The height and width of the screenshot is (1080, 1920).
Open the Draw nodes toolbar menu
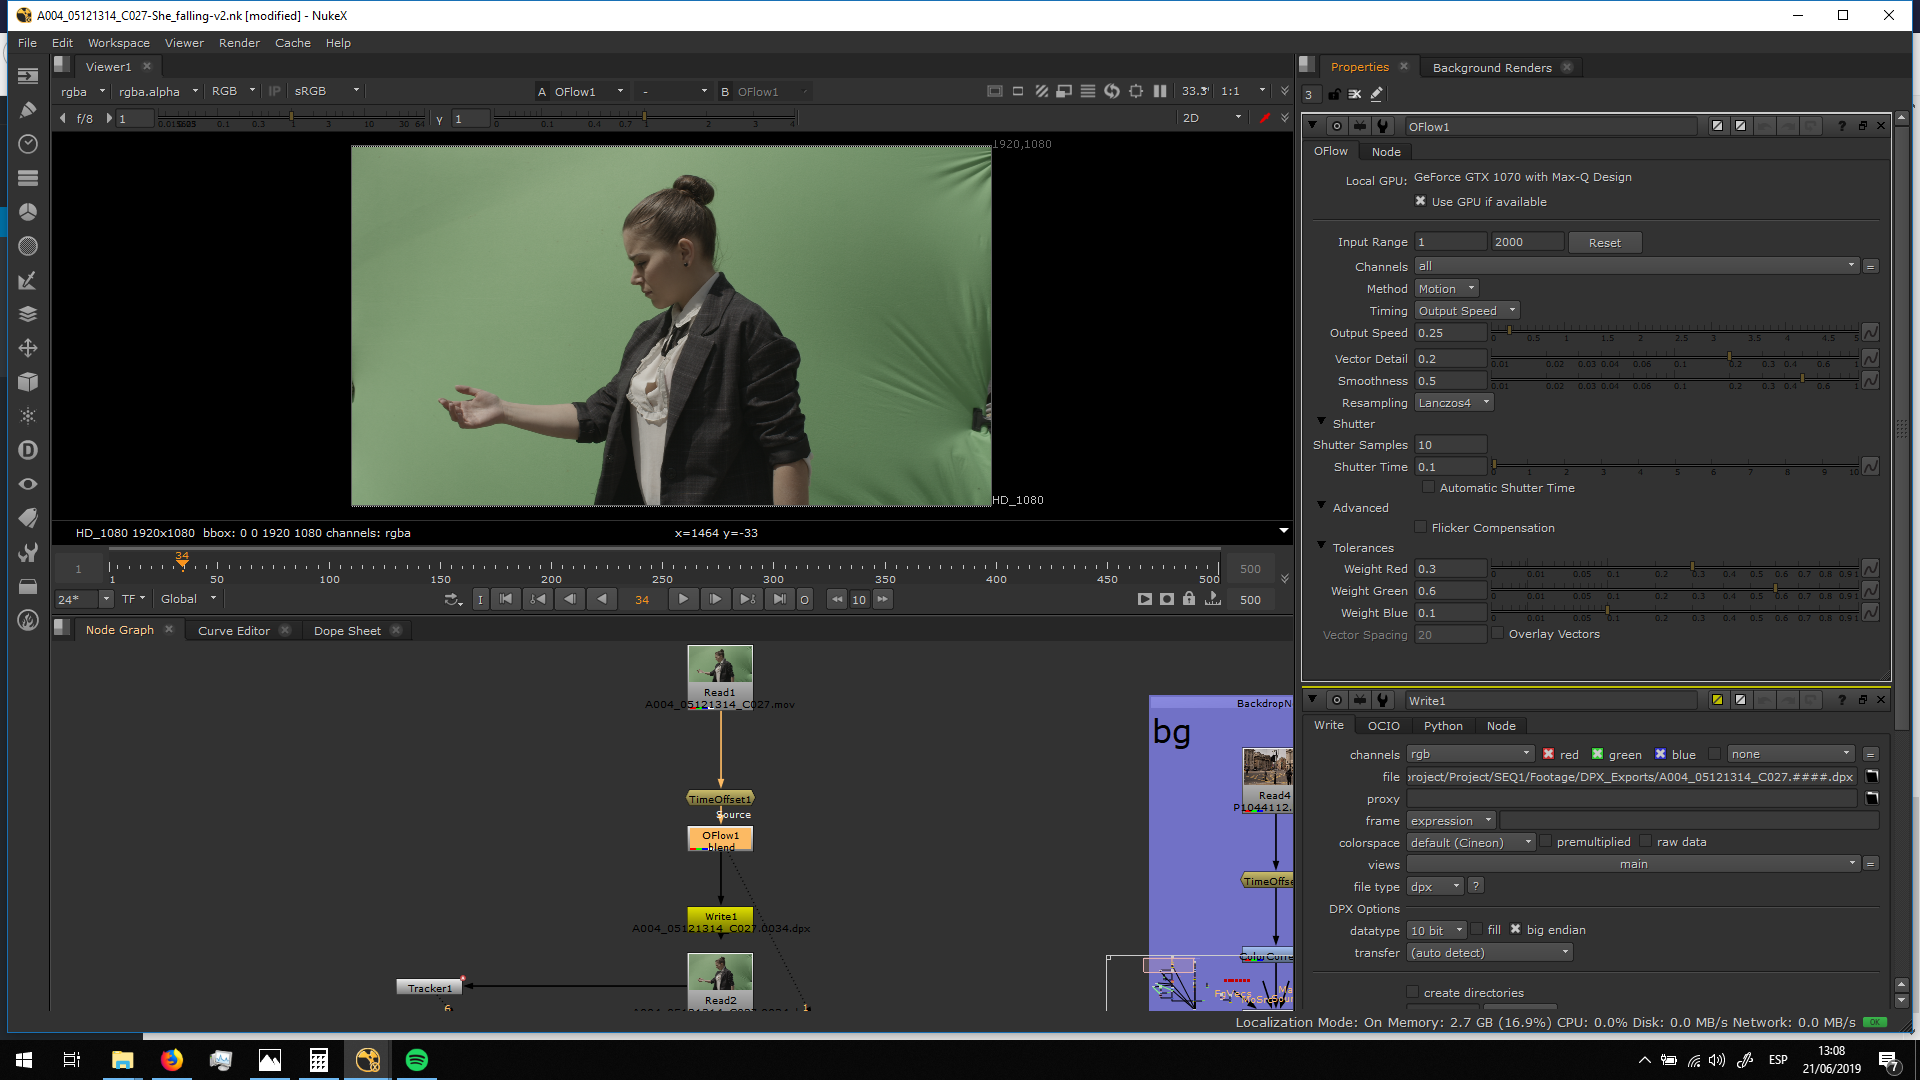click(28, 110)
